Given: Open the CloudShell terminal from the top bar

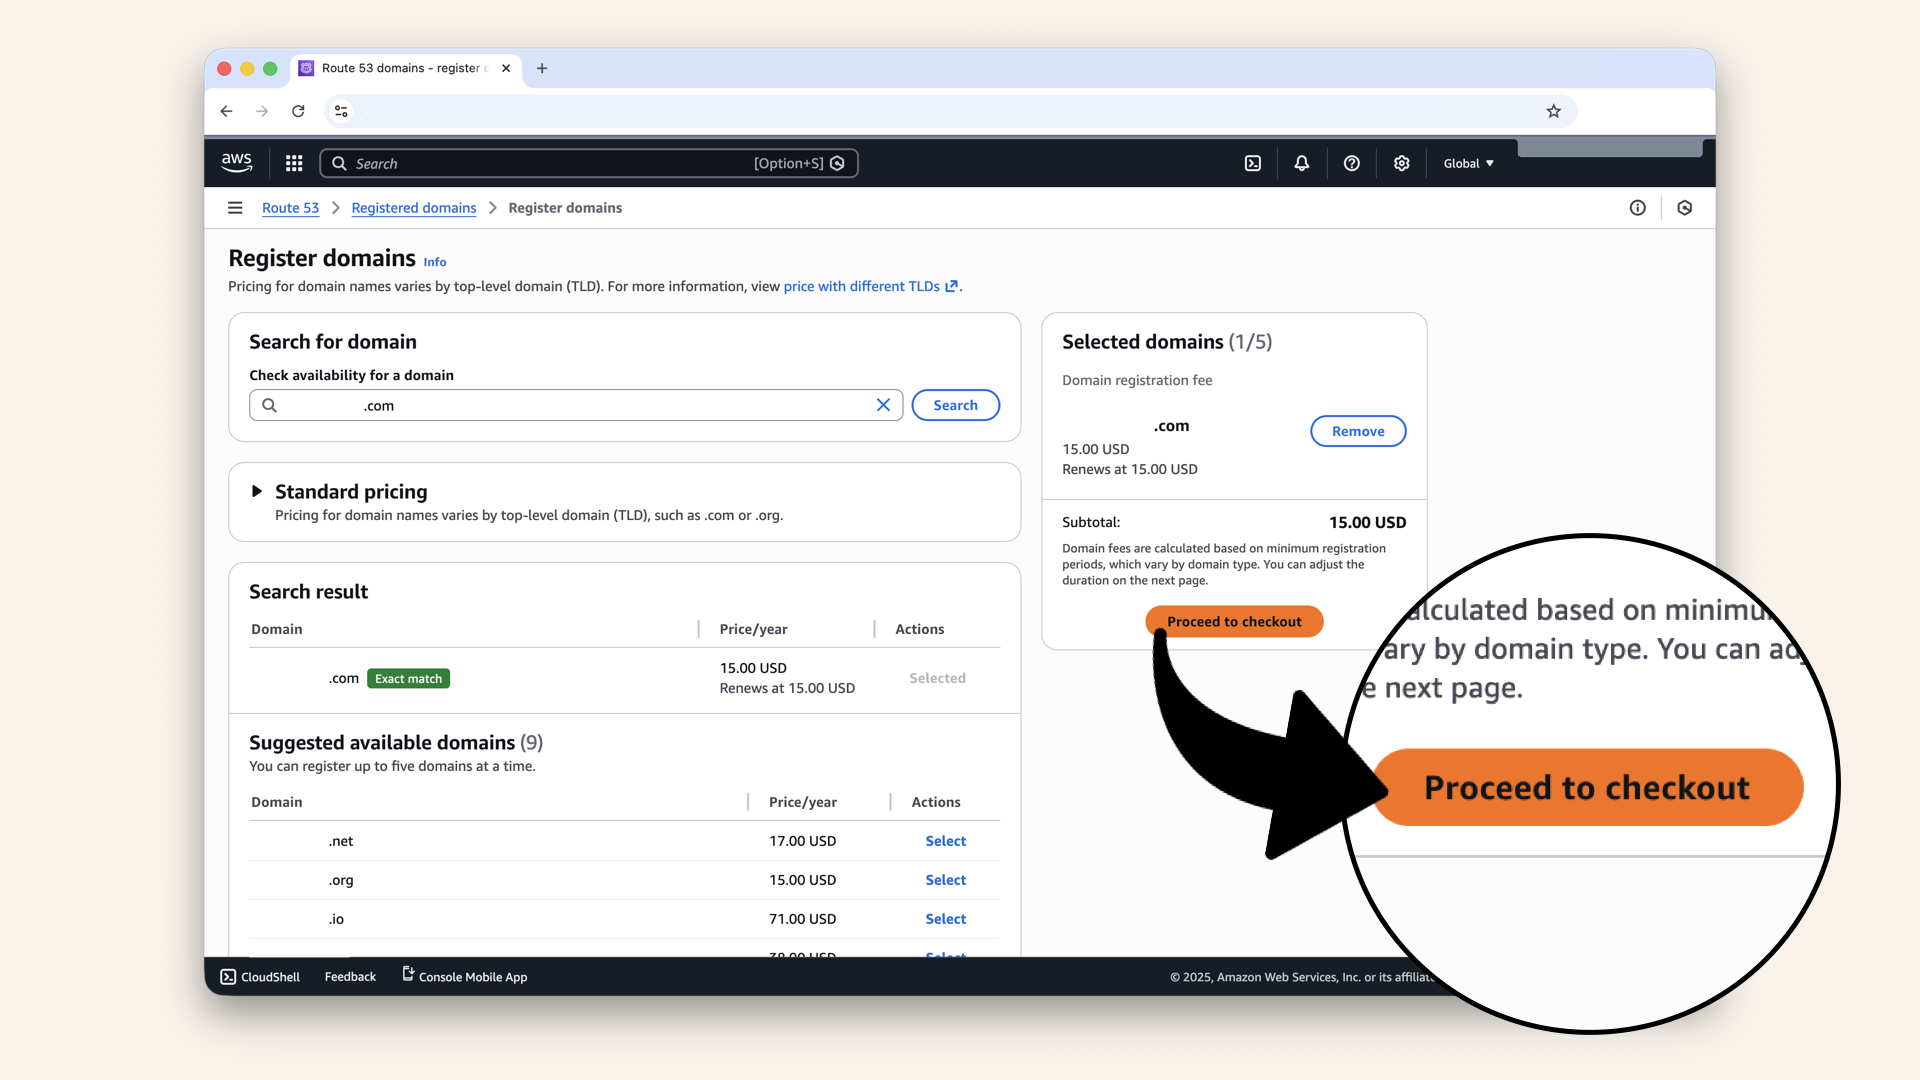Looking at the screenshot, I should point(1252,162).
